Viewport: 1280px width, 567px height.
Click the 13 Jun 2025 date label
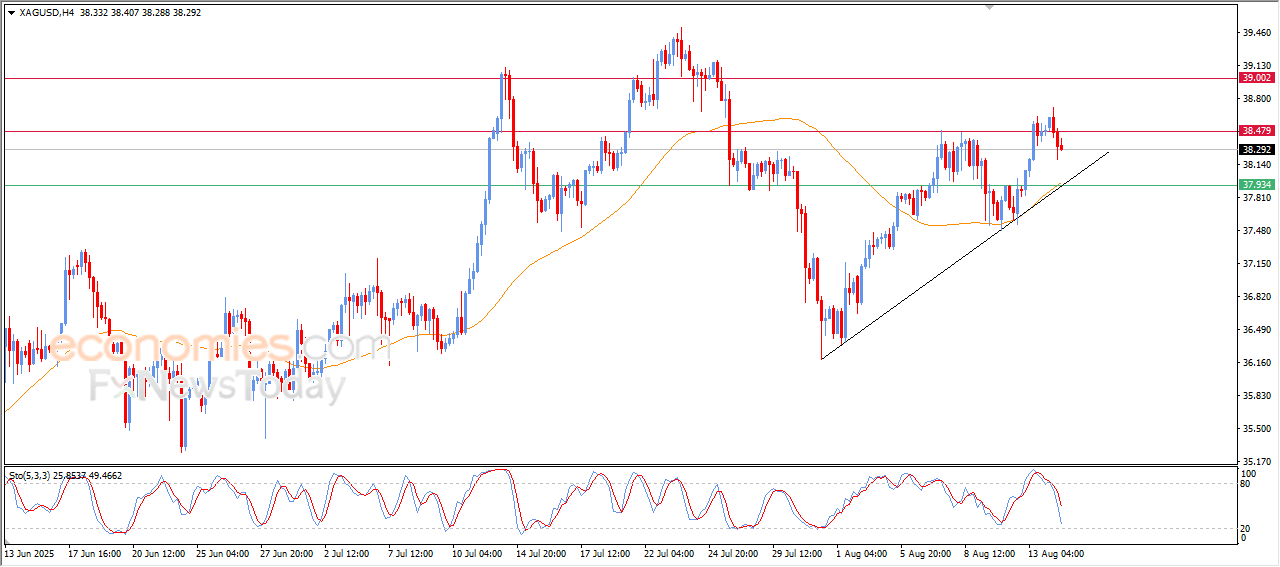point(28,553)
